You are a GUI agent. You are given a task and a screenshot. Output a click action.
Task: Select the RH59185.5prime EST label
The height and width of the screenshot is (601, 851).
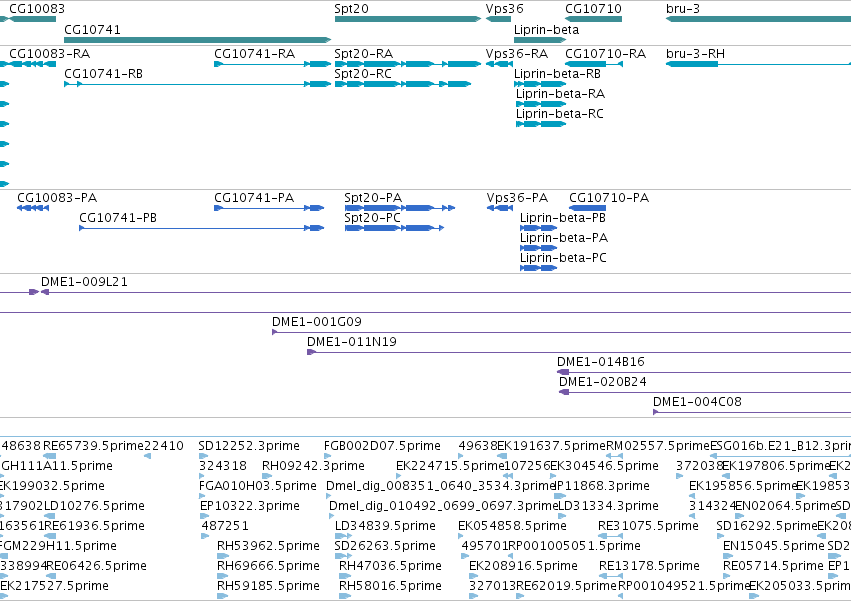[268, 586]
